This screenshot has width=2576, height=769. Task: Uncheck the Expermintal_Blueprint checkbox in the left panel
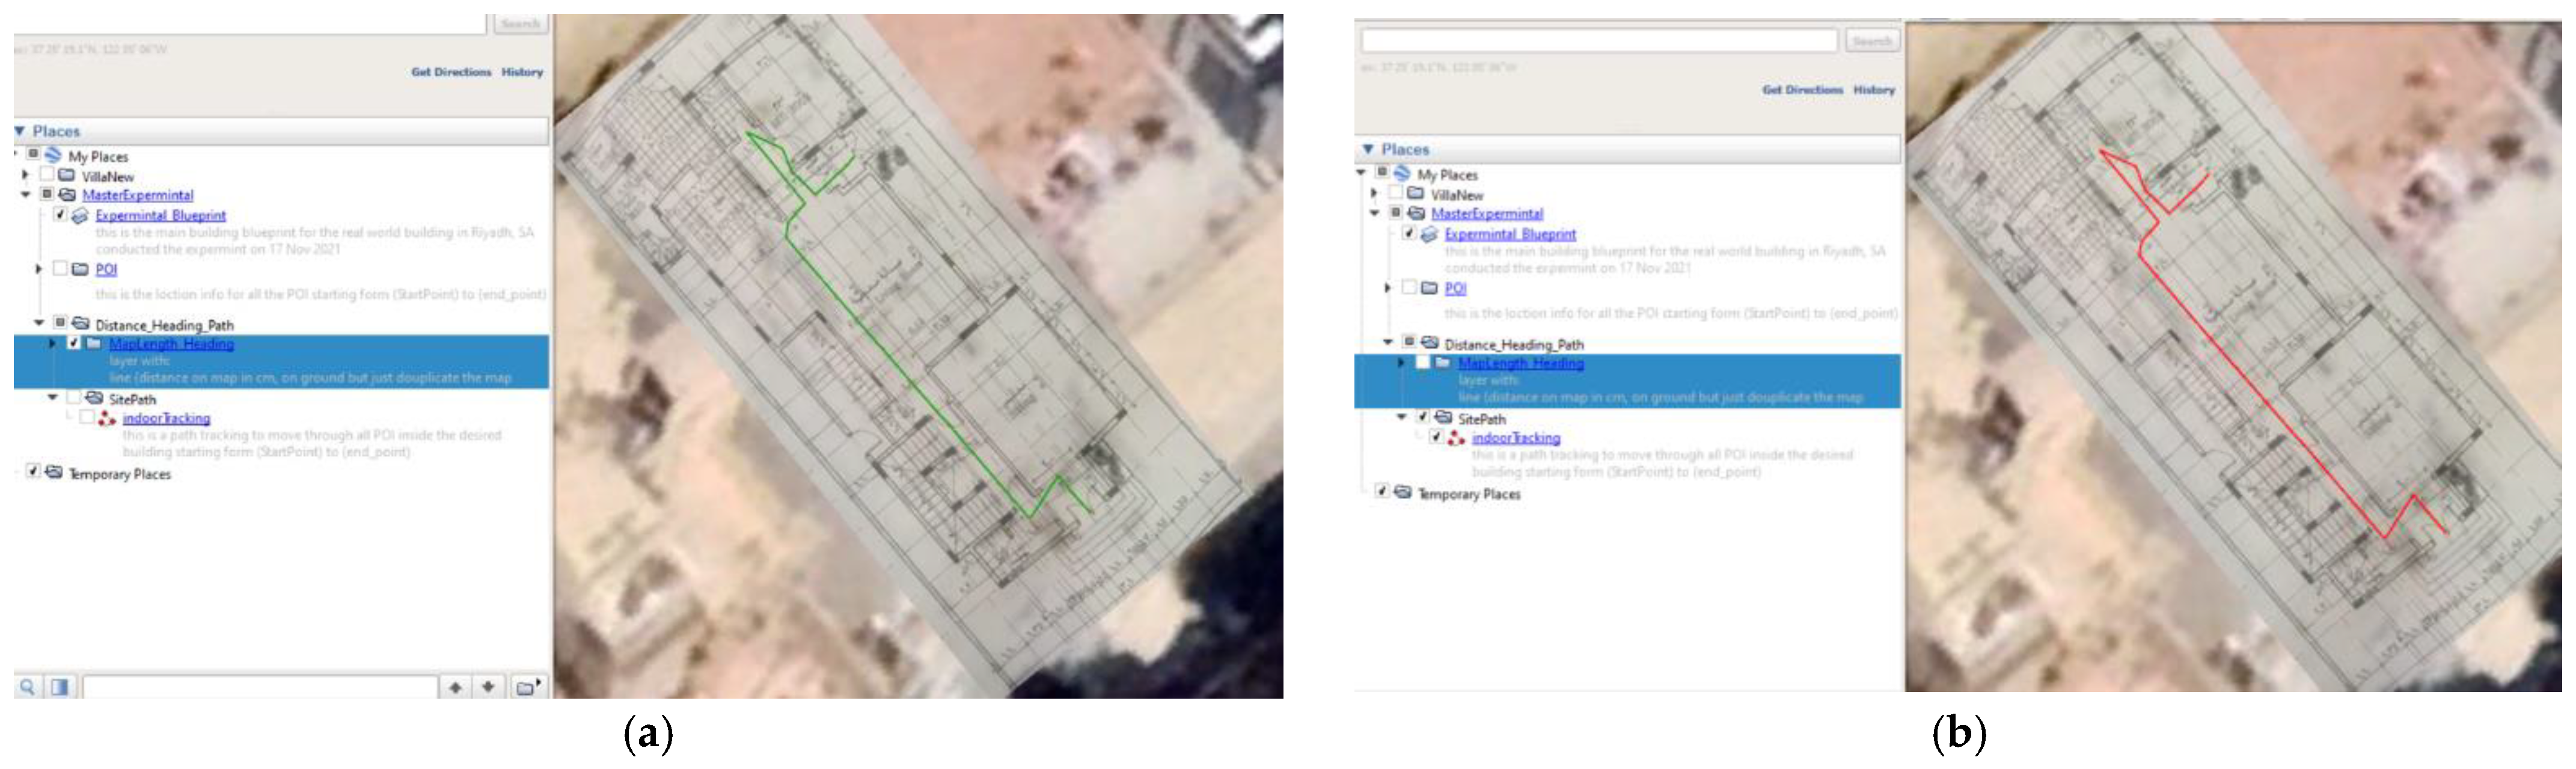pos(60,215)
